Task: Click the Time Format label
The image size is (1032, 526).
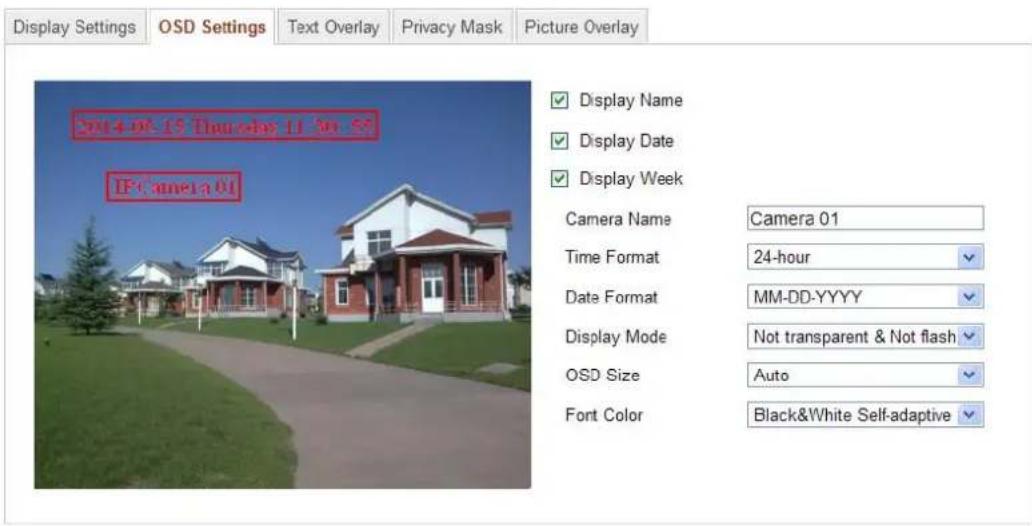Action: 611,257
